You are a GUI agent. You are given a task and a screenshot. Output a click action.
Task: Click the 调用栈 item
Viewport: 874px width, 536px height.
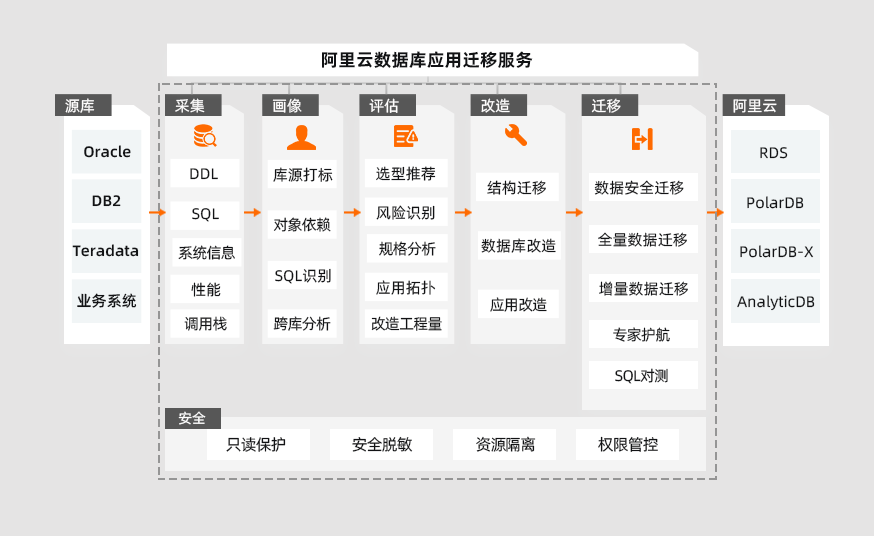coord(205,324)
